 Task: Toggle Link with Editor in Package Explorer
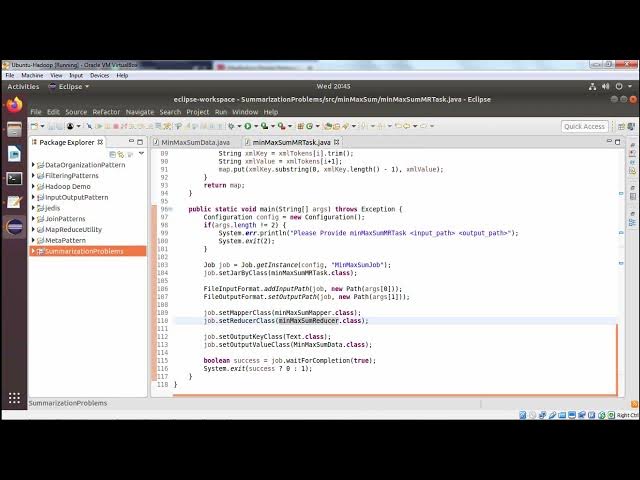121,154
